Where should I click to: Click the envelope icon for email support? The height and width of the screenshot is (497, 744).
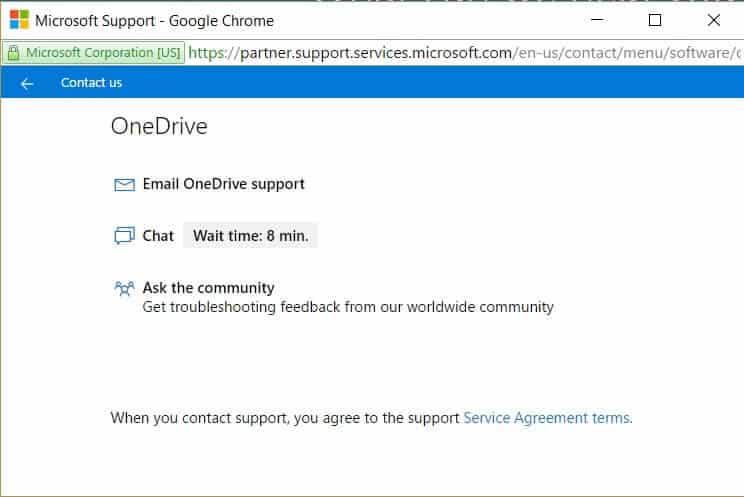[x=124, y=184]
